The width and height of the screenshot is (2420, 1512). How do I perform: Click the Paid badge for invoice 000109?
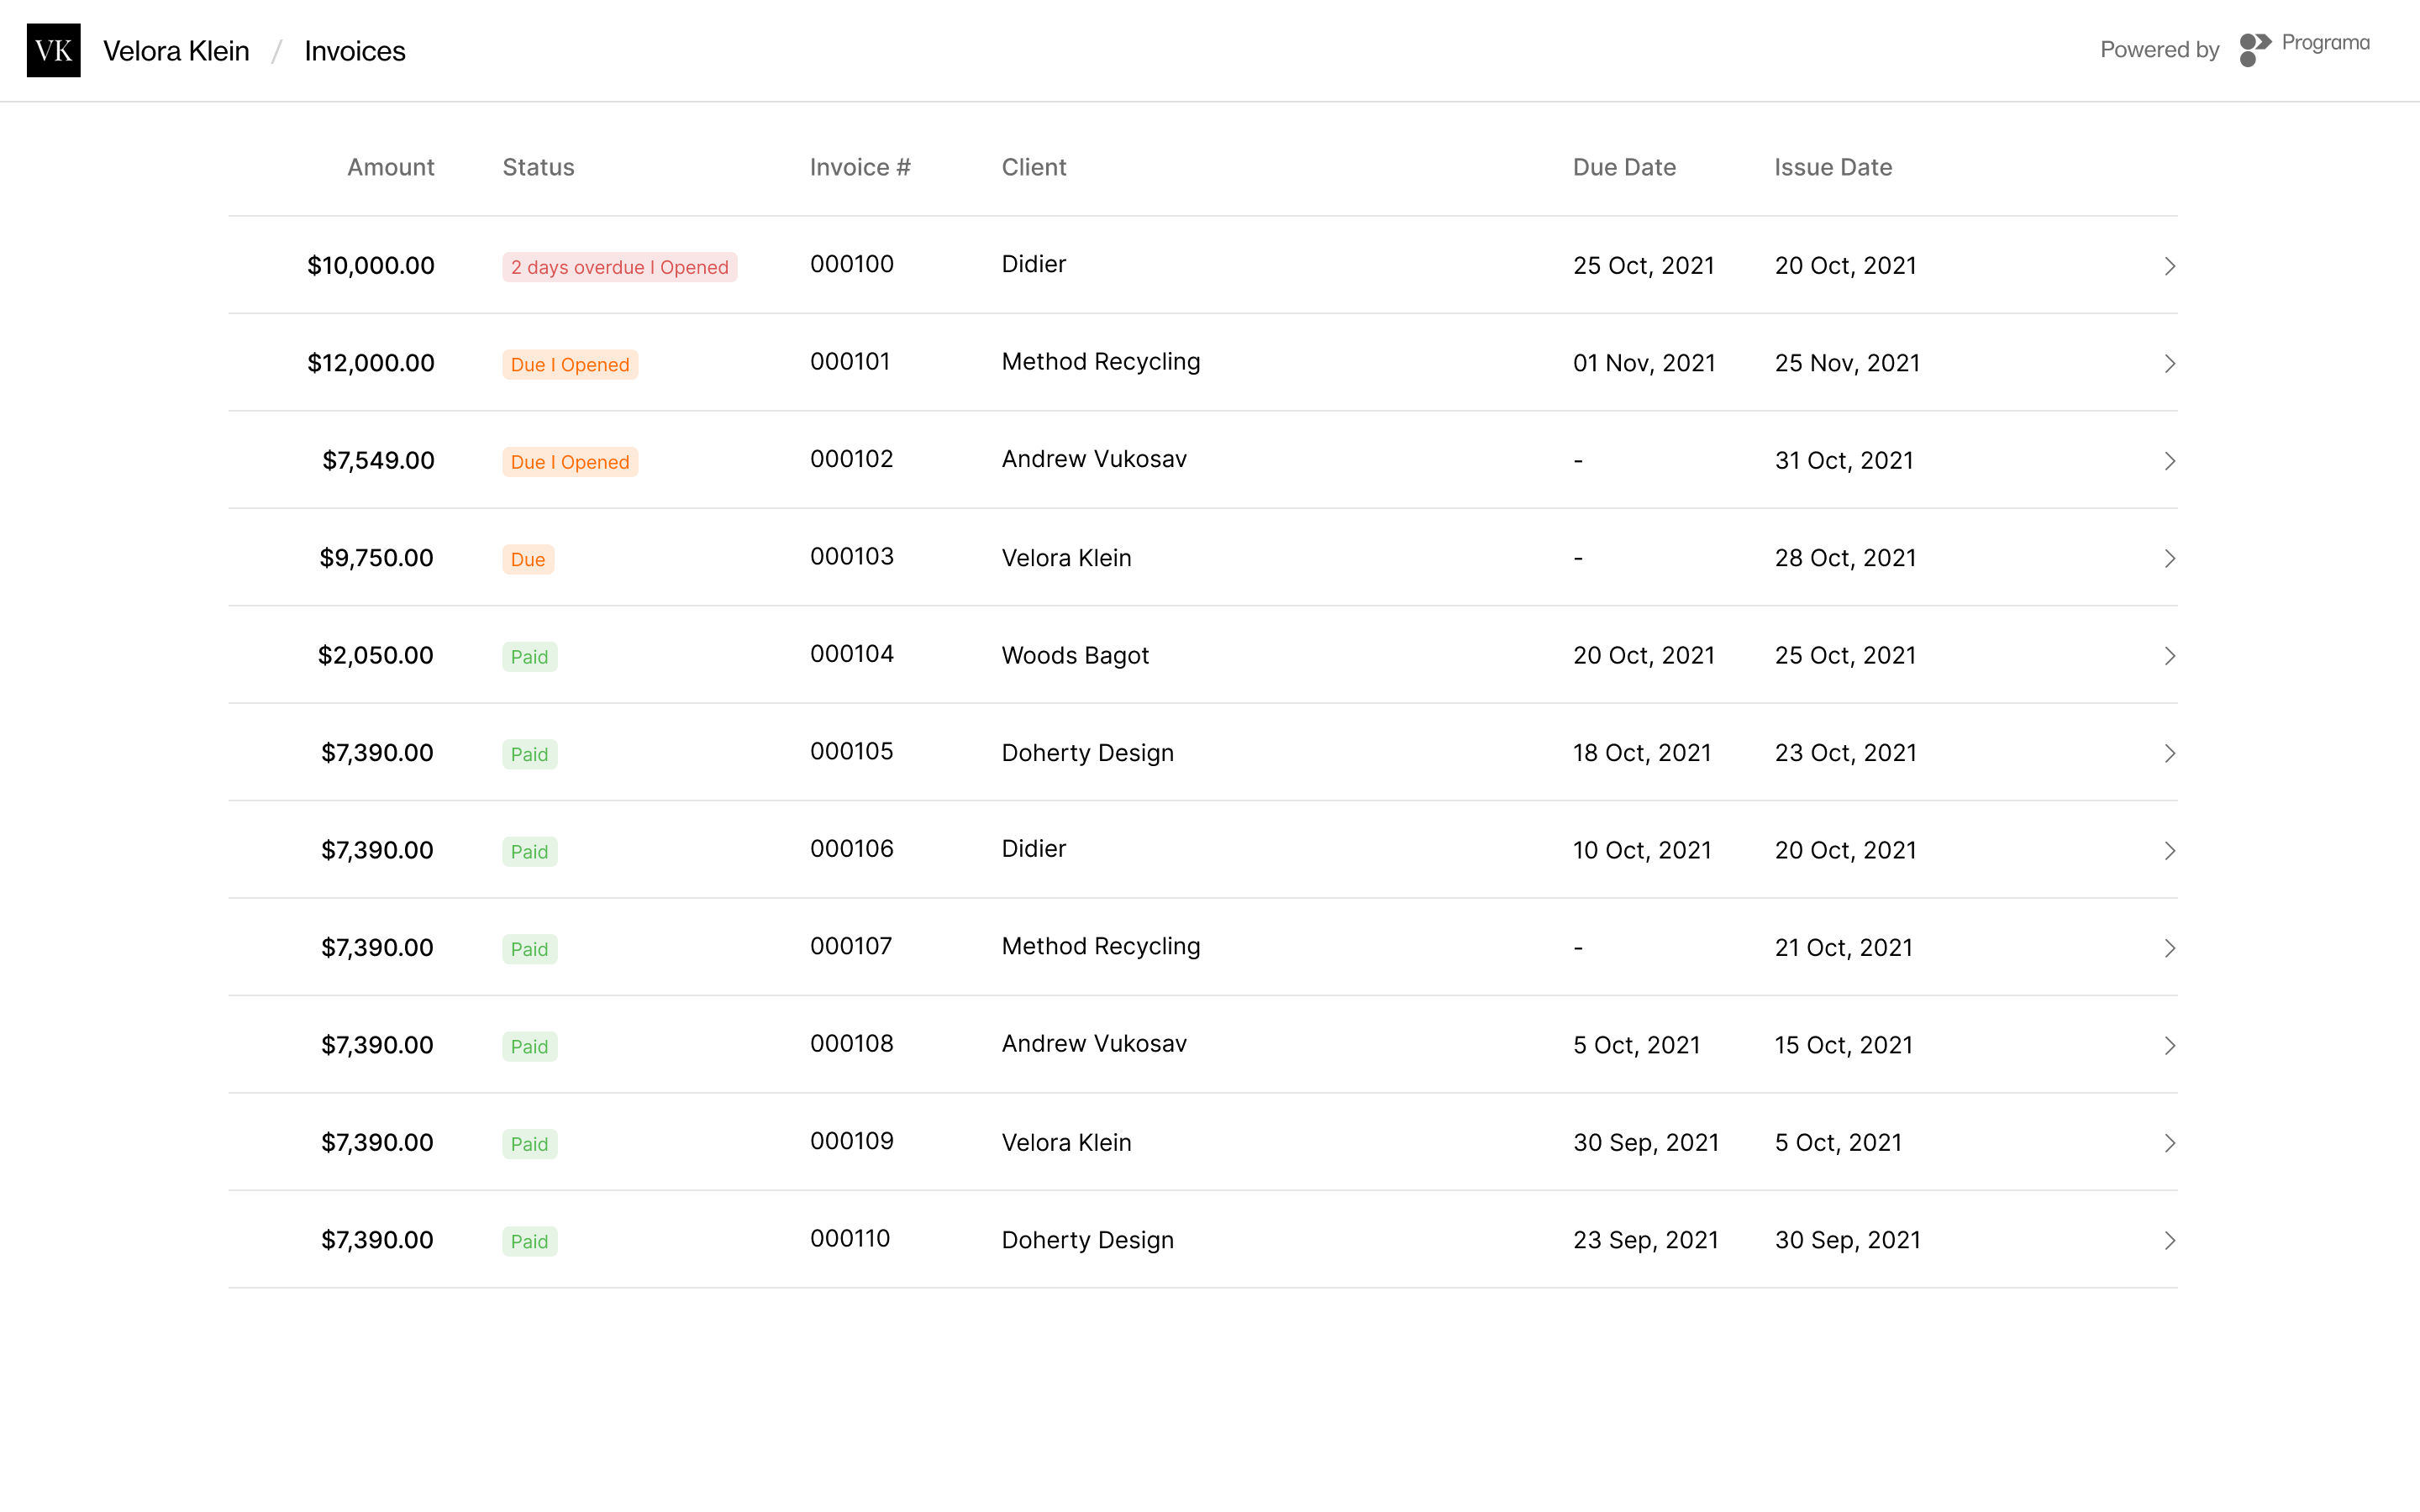pyautogui.click(x=529, y=1144)
